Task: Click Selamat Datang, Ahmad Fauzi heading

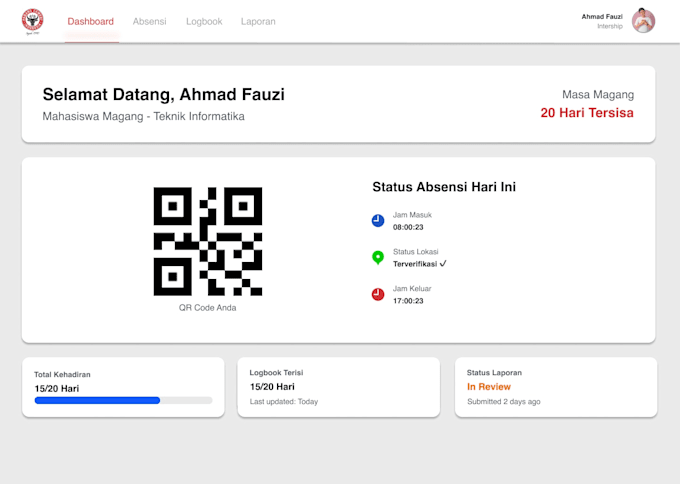Action: tap(163, 94)
